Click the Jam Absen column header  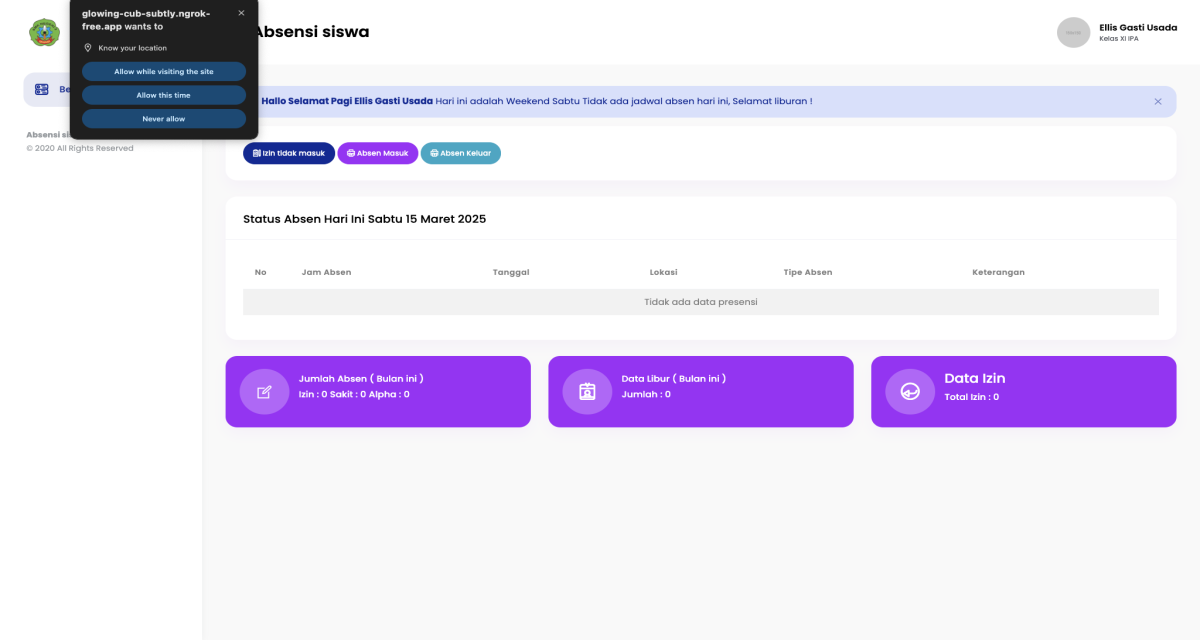326,272
